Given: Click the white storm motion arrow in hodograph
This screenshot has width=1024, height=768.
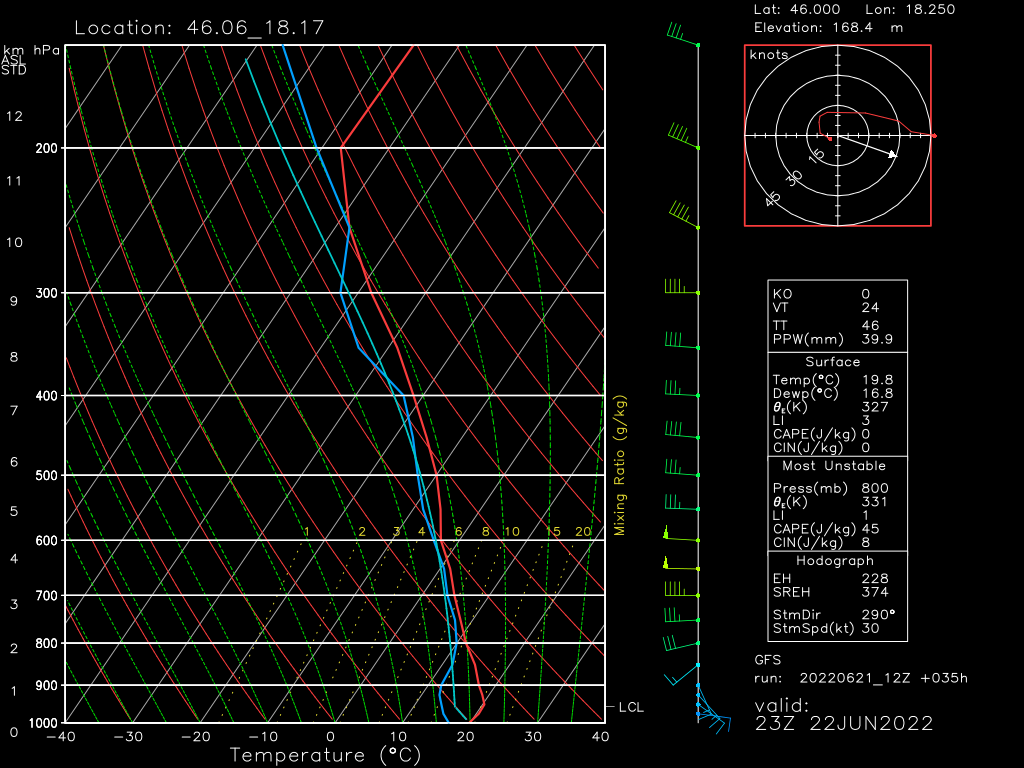Looking at the screenshot, I should [x=868, y=146].
